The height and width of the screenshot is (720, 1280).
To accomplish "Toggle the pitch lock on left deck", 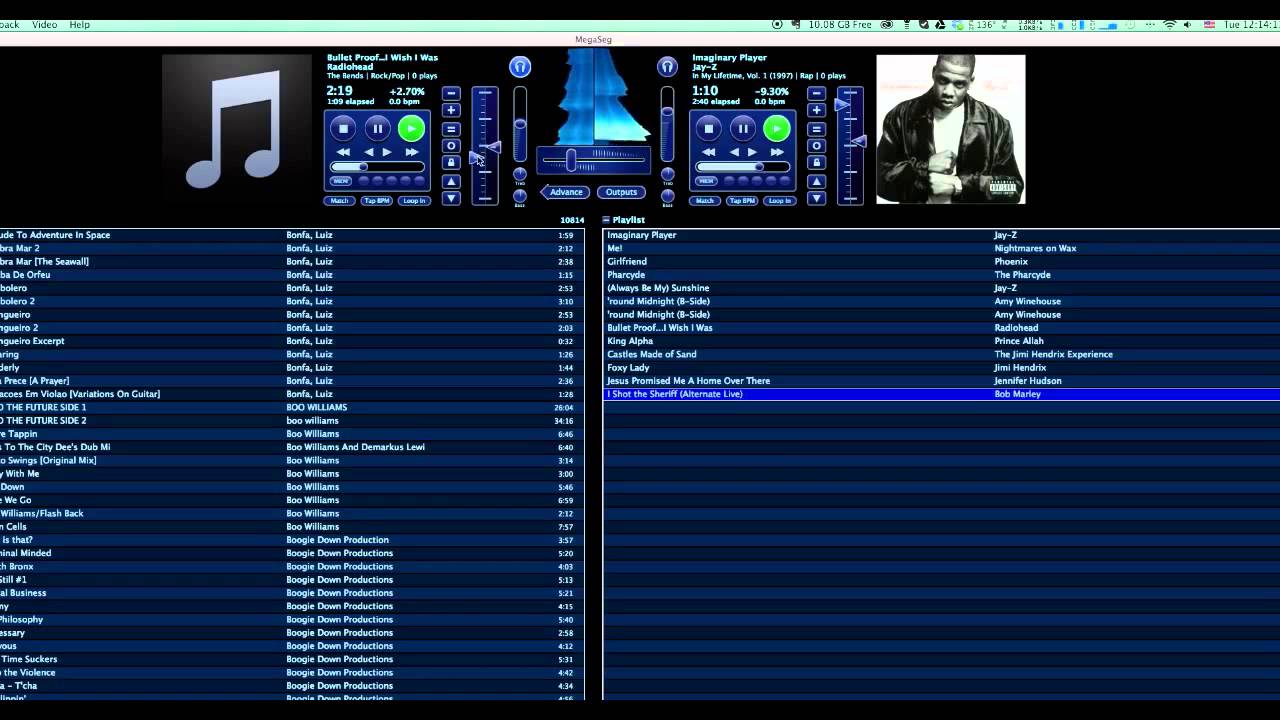I will point(451,162).
